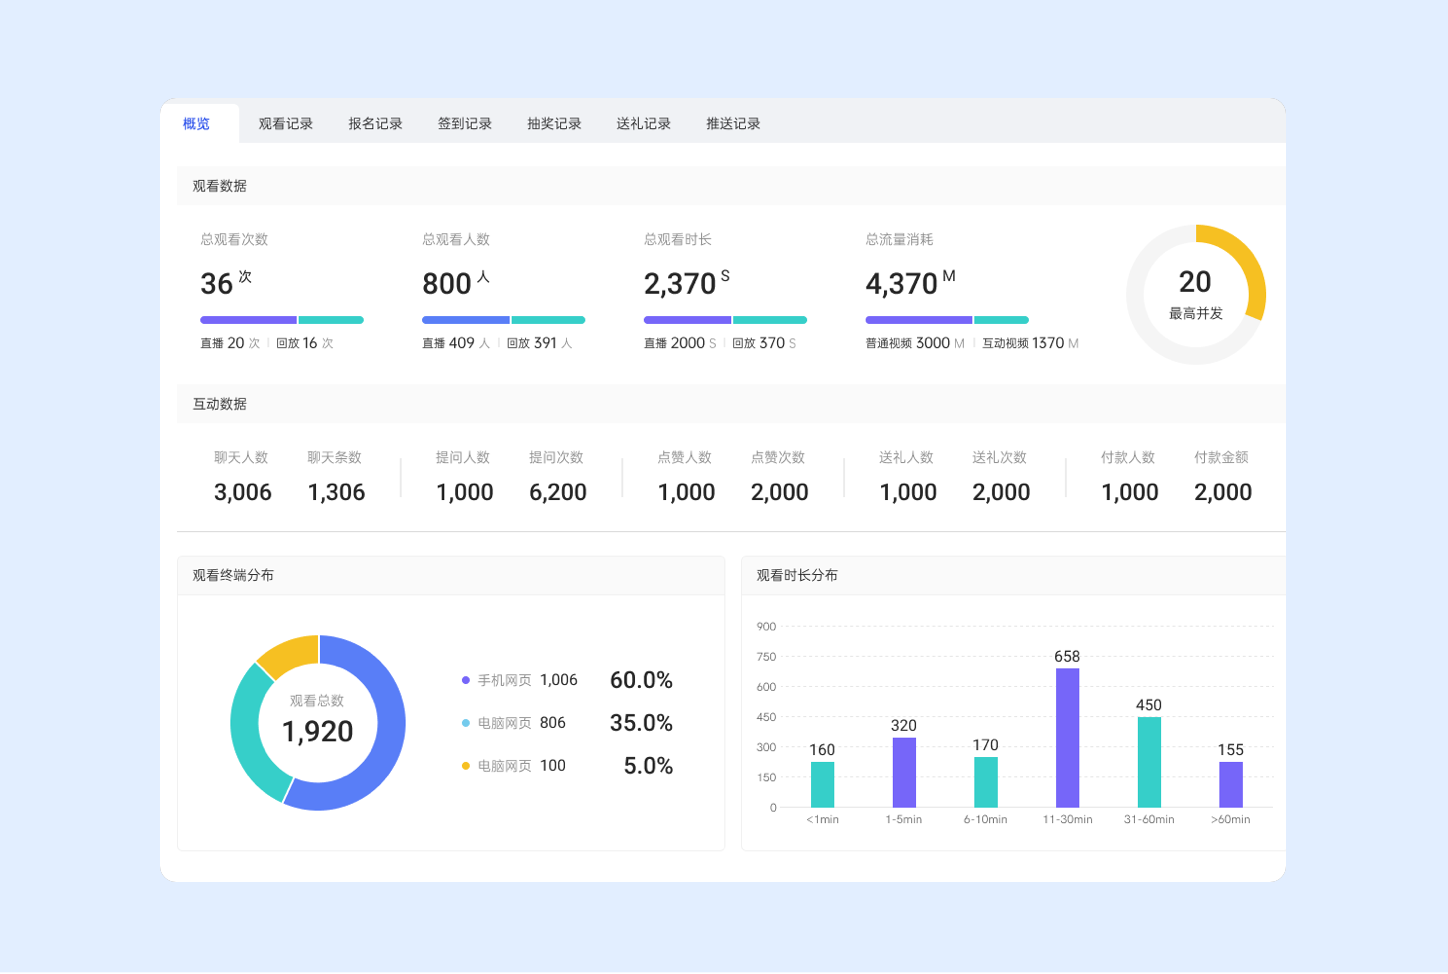Select the 11-30min bar valued 658
1448x974 pixels.
[x=1067, y=738]
